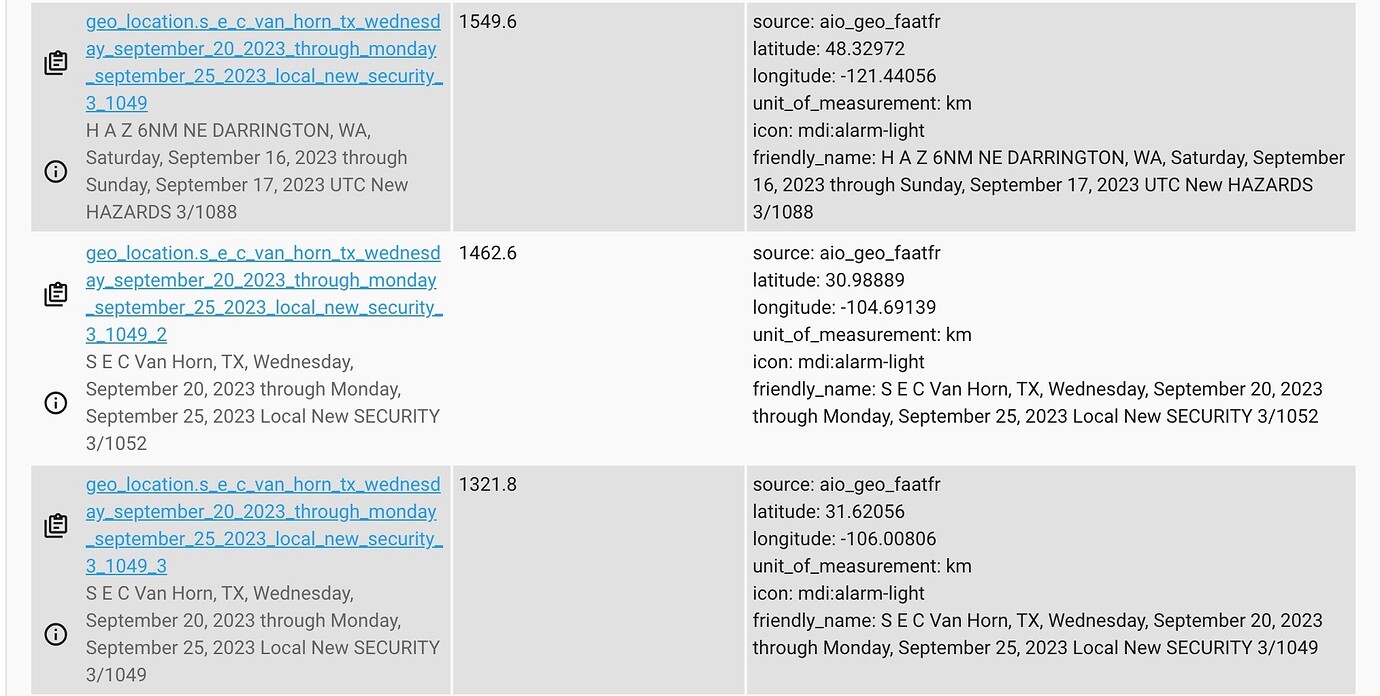This screenshot has width=1380, height=696.
Task: Select friendly_name text ending in SECURITY 3/1049
Action: 1036,634
